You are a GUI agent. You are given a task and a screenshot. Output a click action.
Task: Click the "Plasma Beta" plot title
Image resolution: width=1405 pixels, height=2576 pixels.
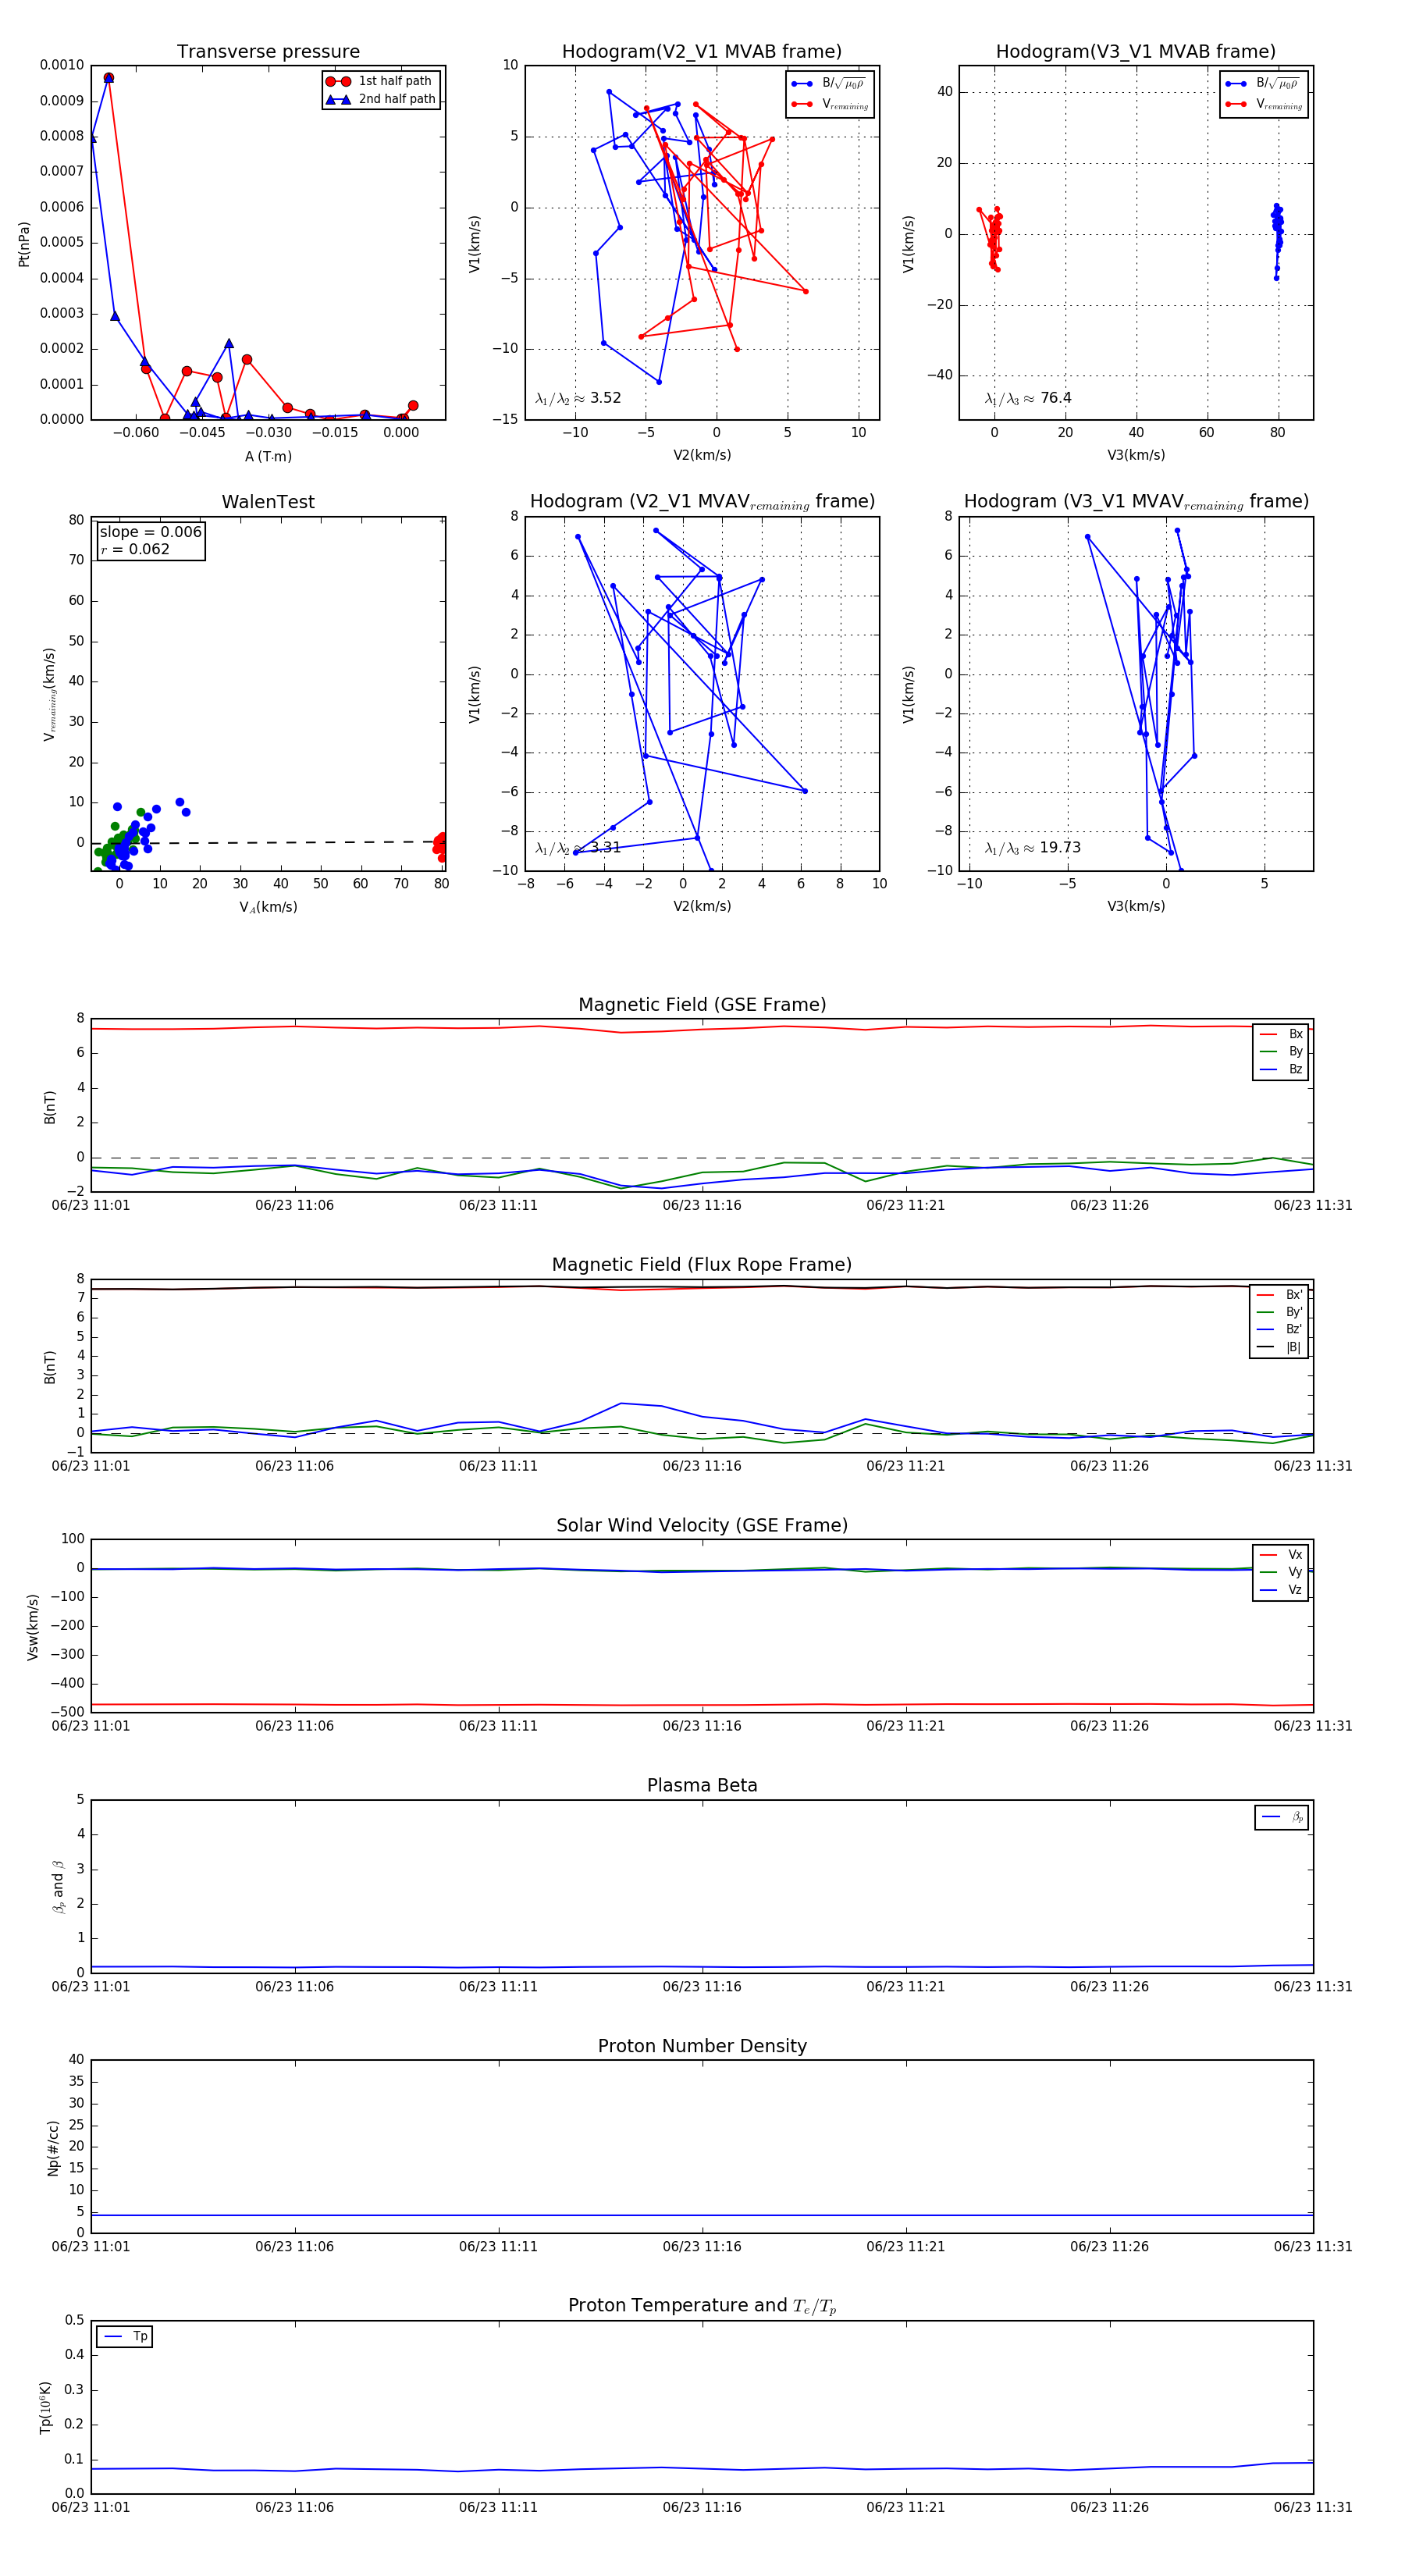point(702,1785)
